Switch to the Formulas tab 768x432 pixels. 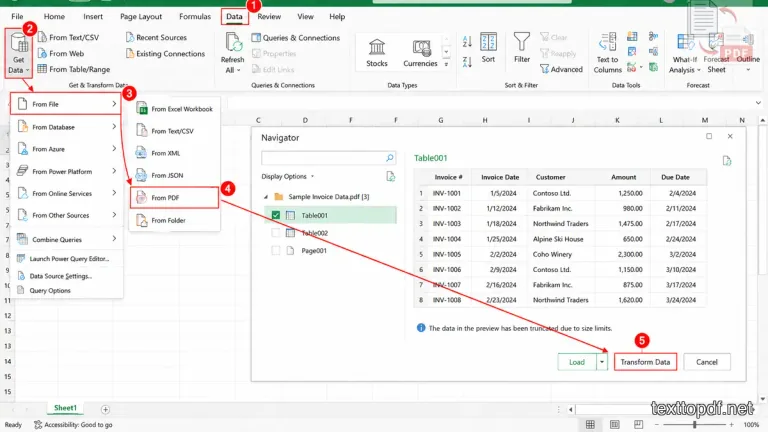tap(195, 16)
